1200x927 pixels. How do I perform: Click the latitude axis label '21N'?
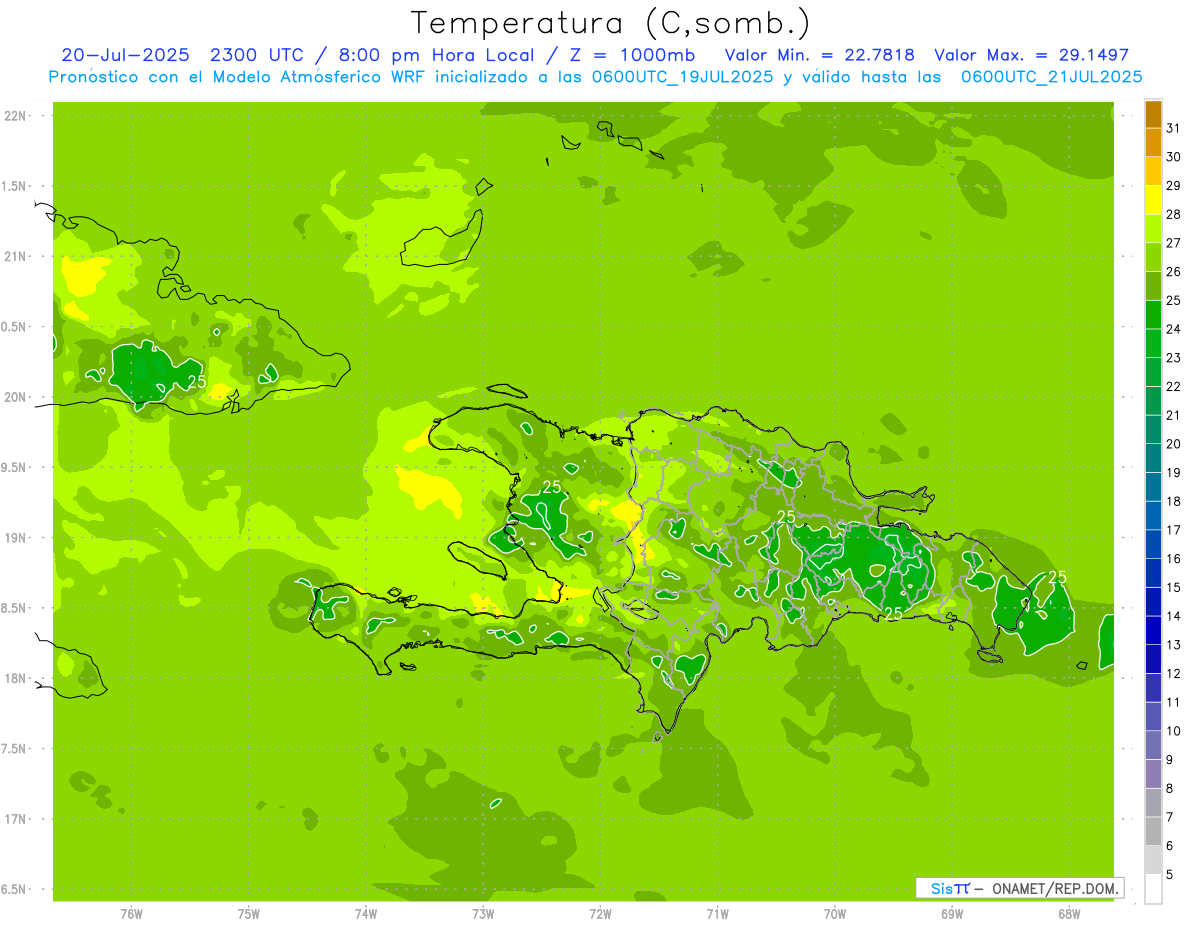tap(14, 256)
